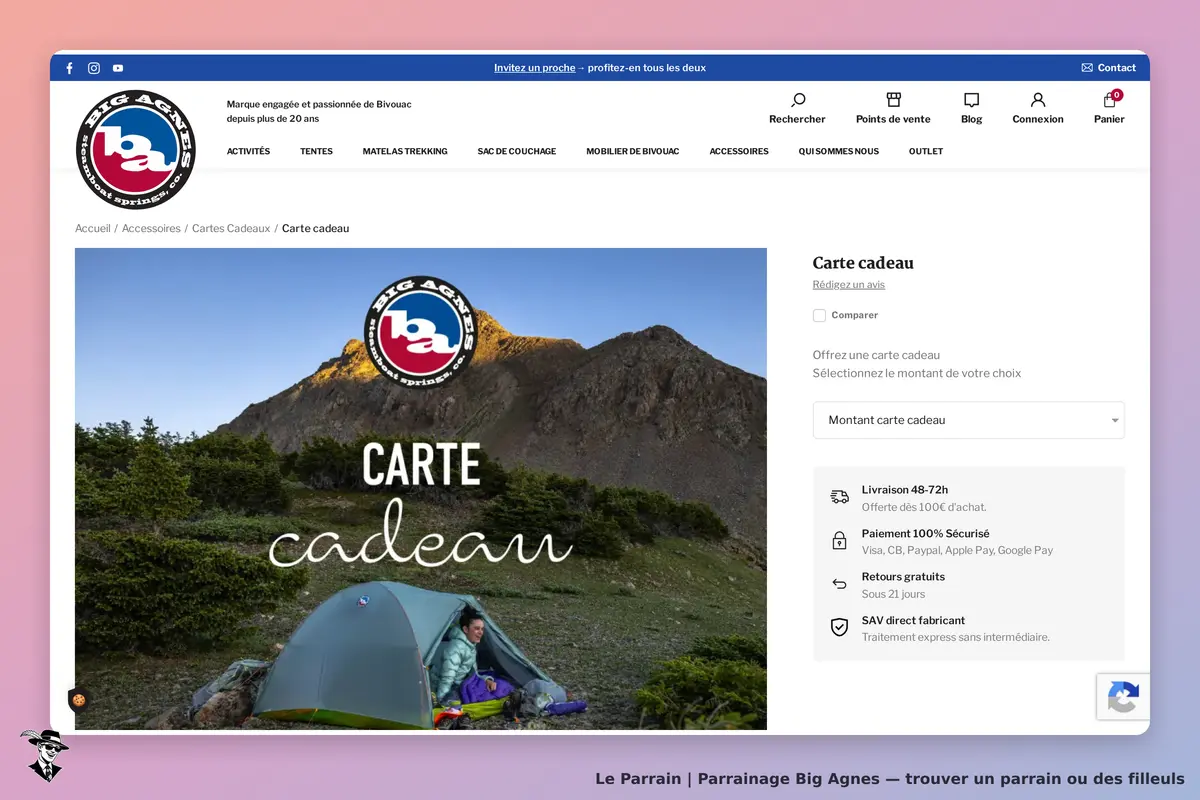Follow the Invitez un proche link
Image resolution: width=1200 pixels, height=800 pixels.
pos(534,68)
